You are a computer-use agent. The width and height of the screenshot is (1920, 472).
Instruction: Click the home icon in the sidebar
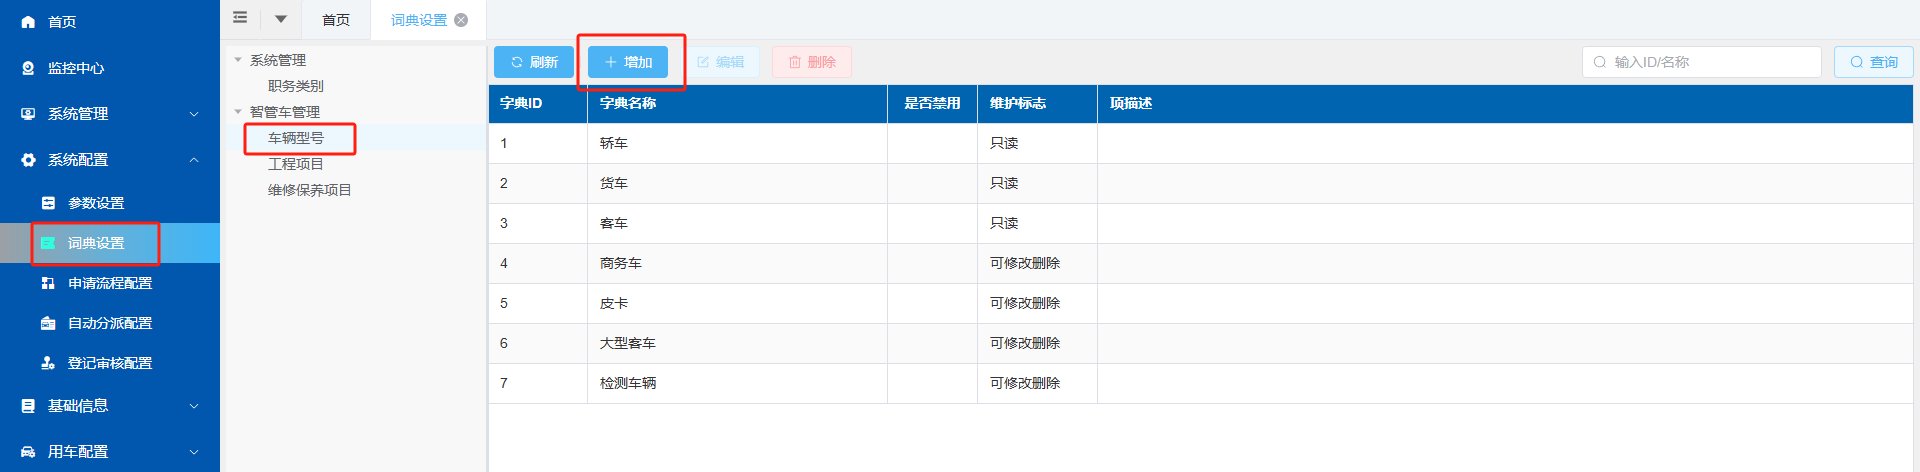(x=28, y=22)
